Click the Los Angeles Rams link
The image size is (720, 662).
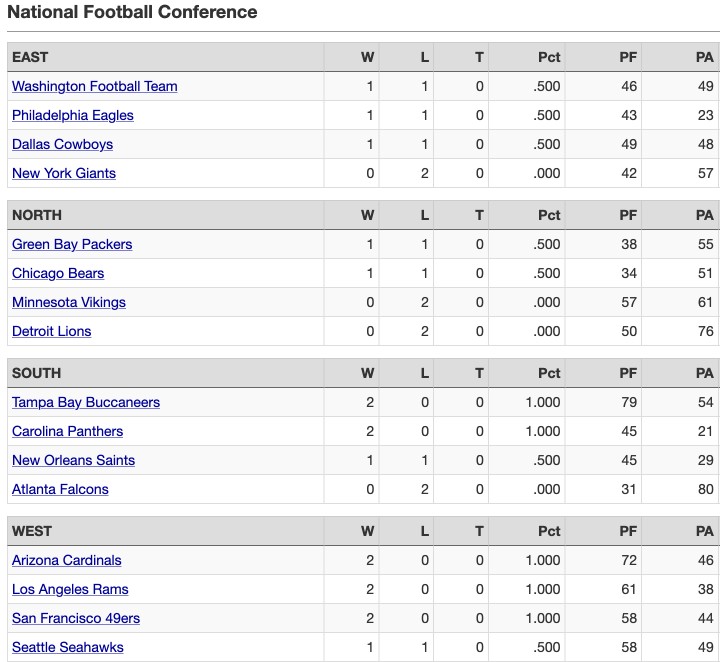click(x=70, y=589)
